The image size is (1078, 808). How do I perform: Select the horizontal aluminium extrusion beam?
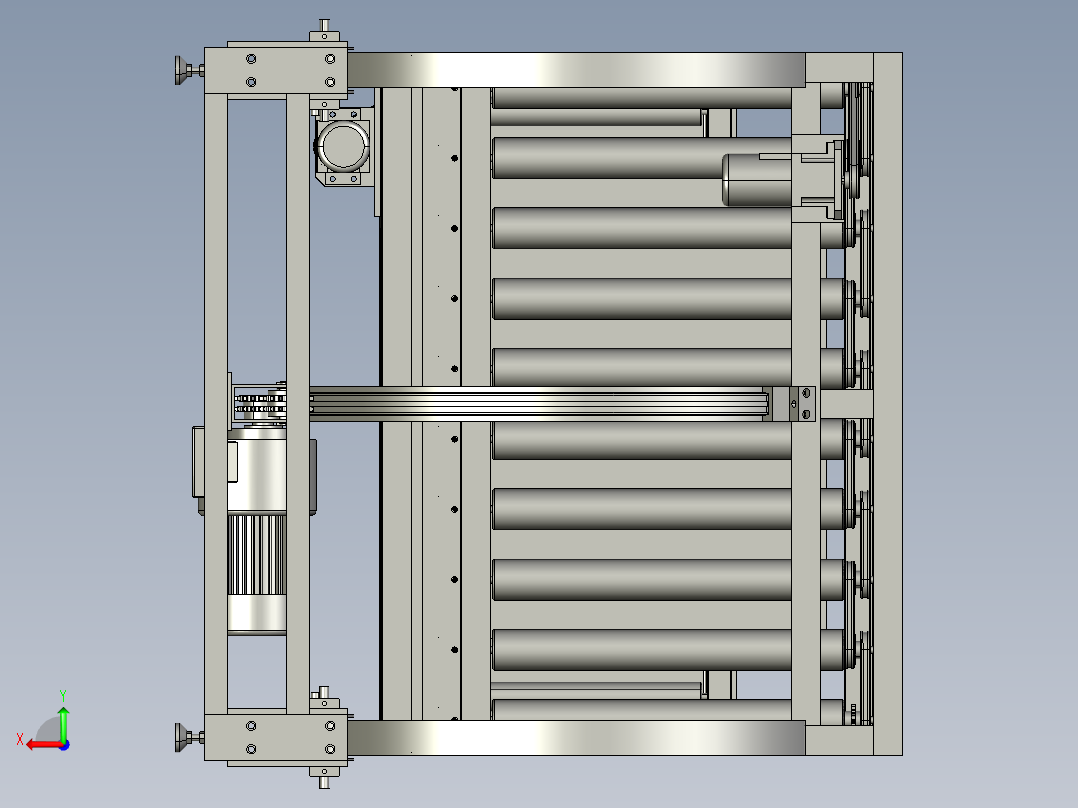point(538,404)
